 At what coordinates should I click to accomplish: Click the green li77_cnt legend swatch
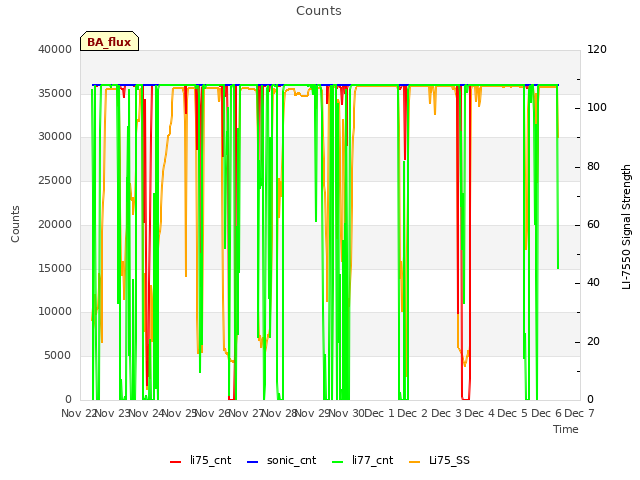pos(338,462)
